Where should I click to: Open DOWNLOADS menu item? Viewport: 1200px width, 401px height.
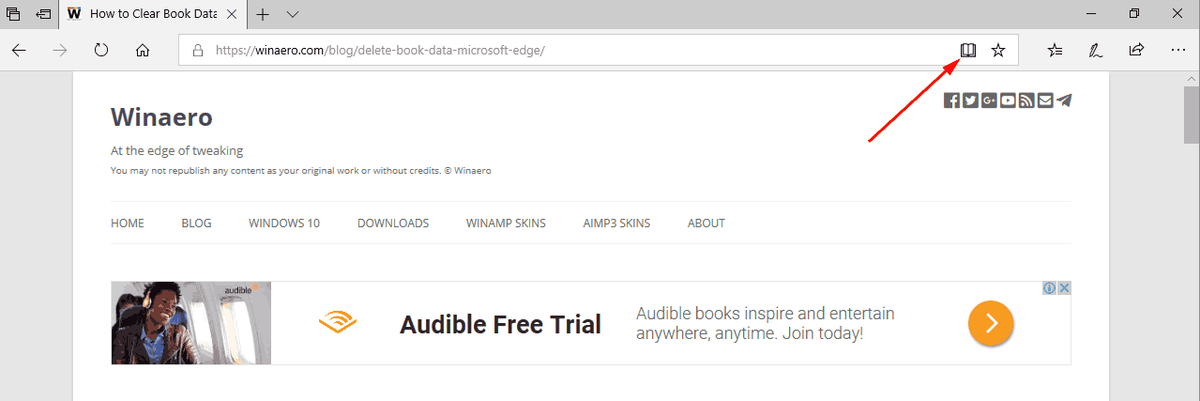click(x=393, y=223)
